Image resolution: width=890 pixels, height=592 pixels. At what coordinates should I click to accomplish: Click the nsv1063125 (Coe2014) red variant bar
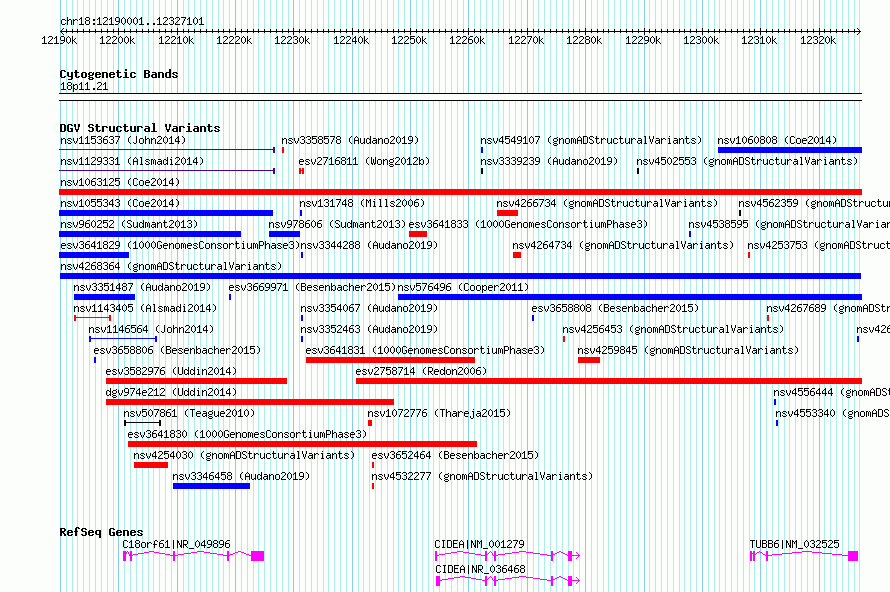(460, 192)
